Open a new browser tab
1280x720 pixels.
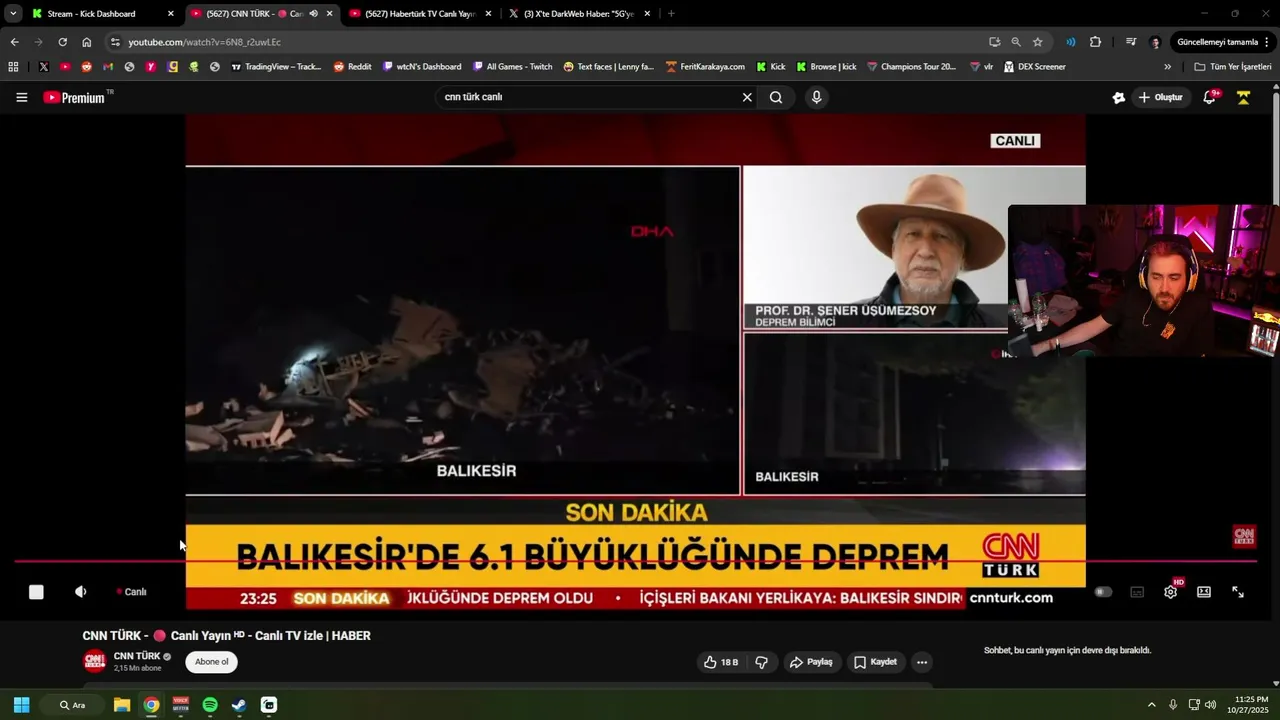coord(671,14)
